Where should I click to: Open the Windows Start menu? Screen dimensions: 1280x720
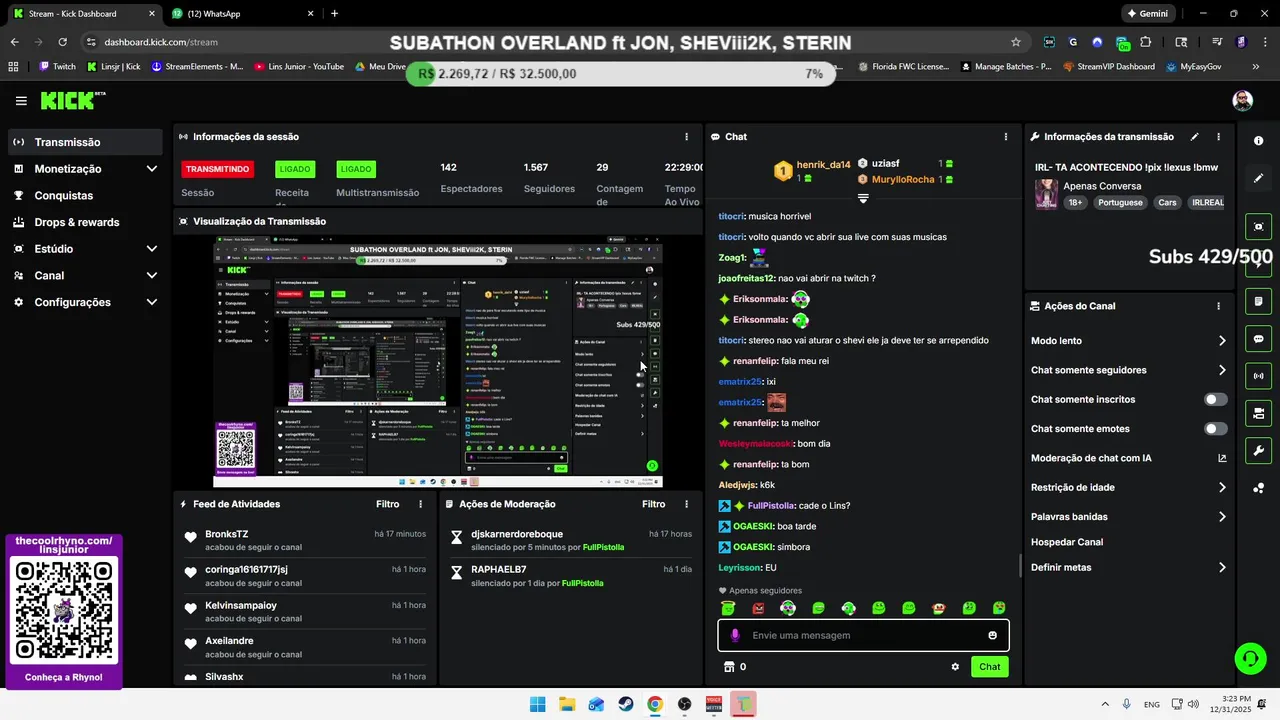(537, 704)
